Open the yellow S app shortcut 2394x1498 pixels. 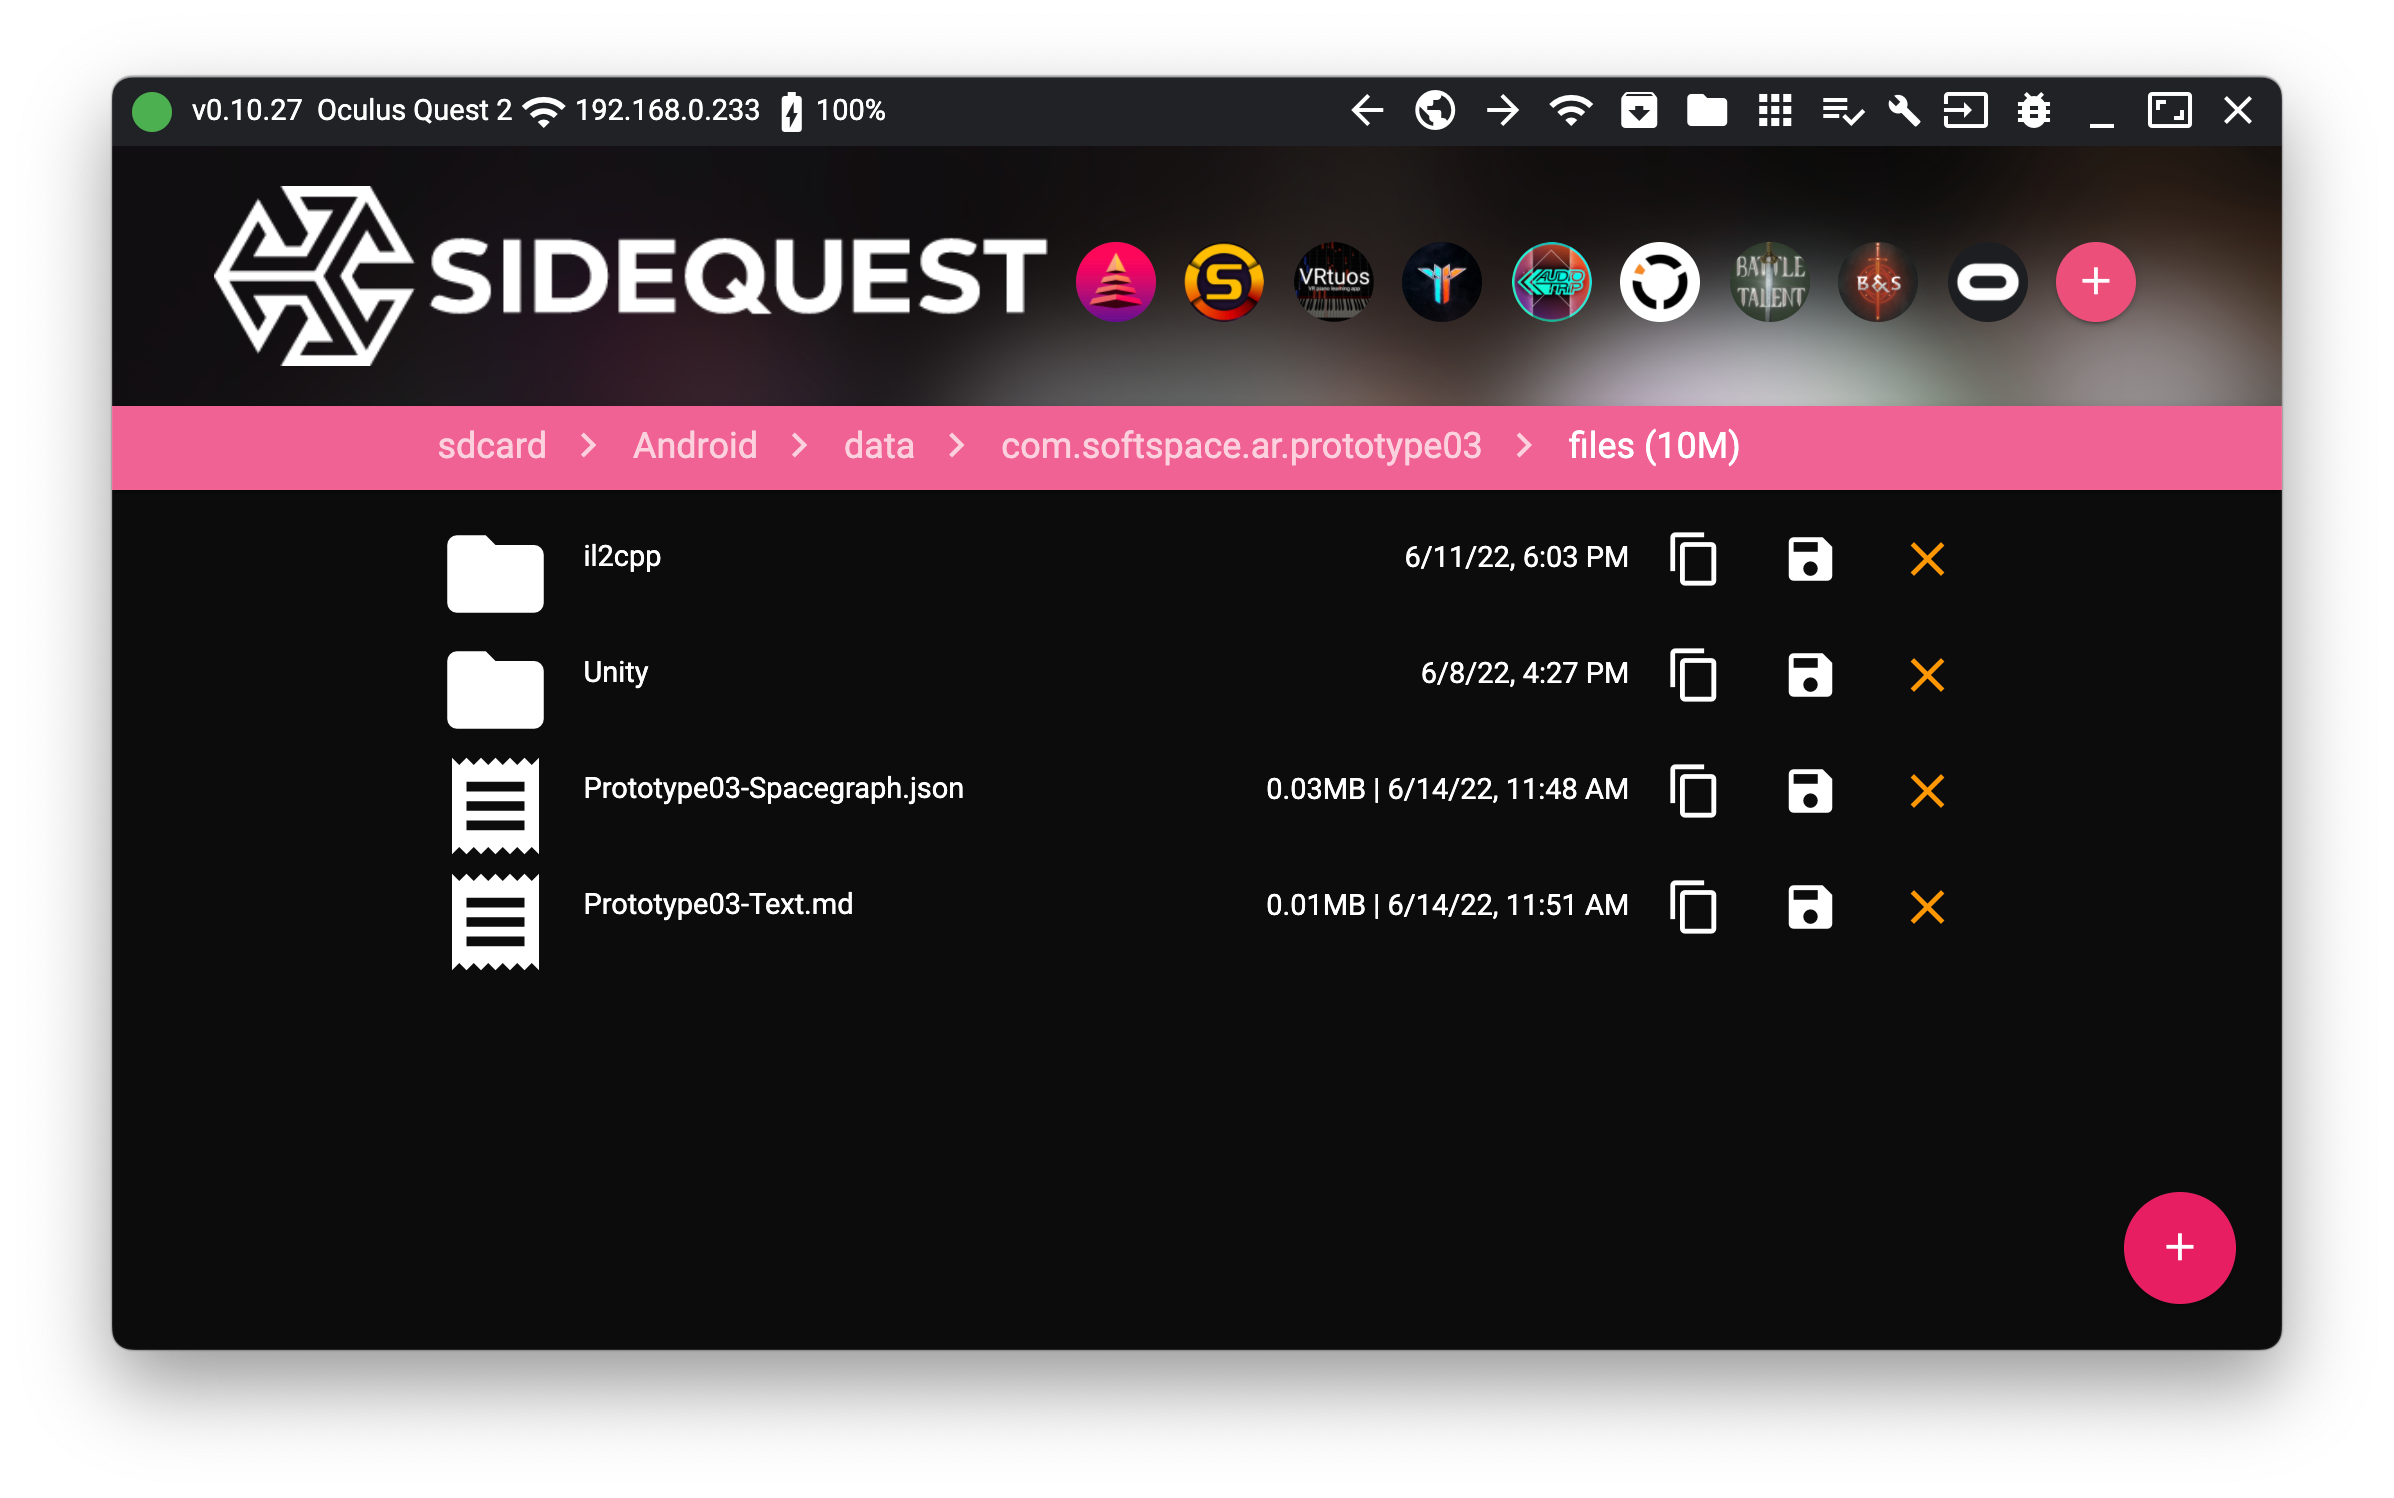[1223, 282]
